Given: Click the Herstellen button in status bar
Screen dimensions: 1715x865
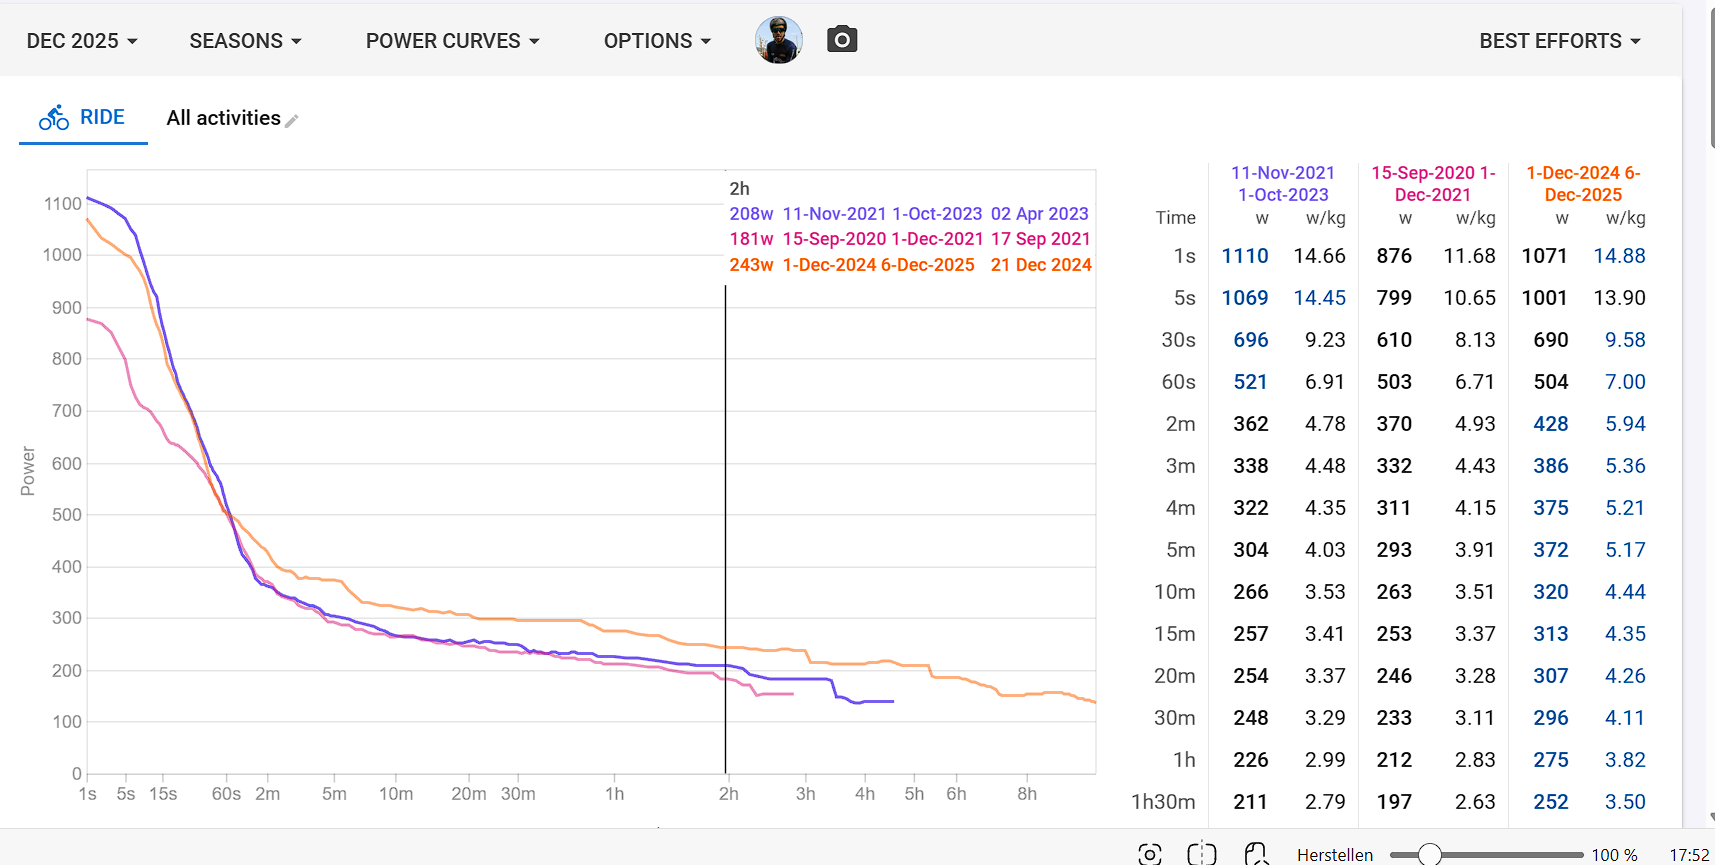Looking at the screenshot, I should pyautogui.click(x=1334, y=855).
